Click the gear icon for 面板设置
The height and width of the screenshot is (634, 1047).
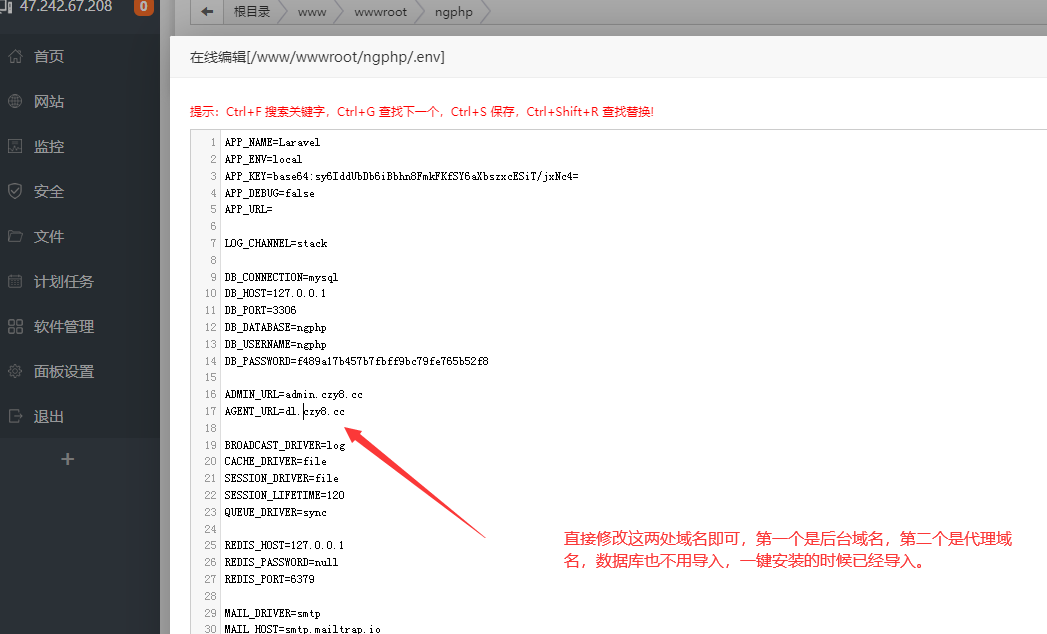click(15, 372)
